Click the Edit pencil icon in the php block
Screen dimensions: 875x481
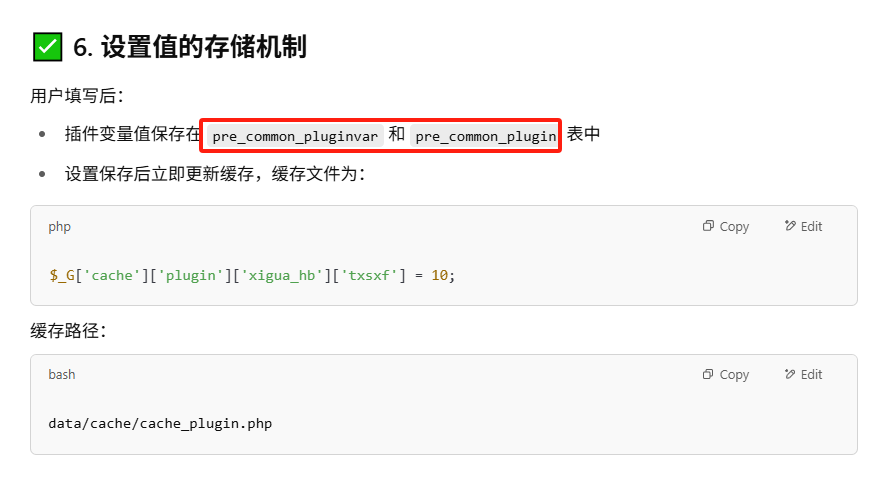(790, 227)
